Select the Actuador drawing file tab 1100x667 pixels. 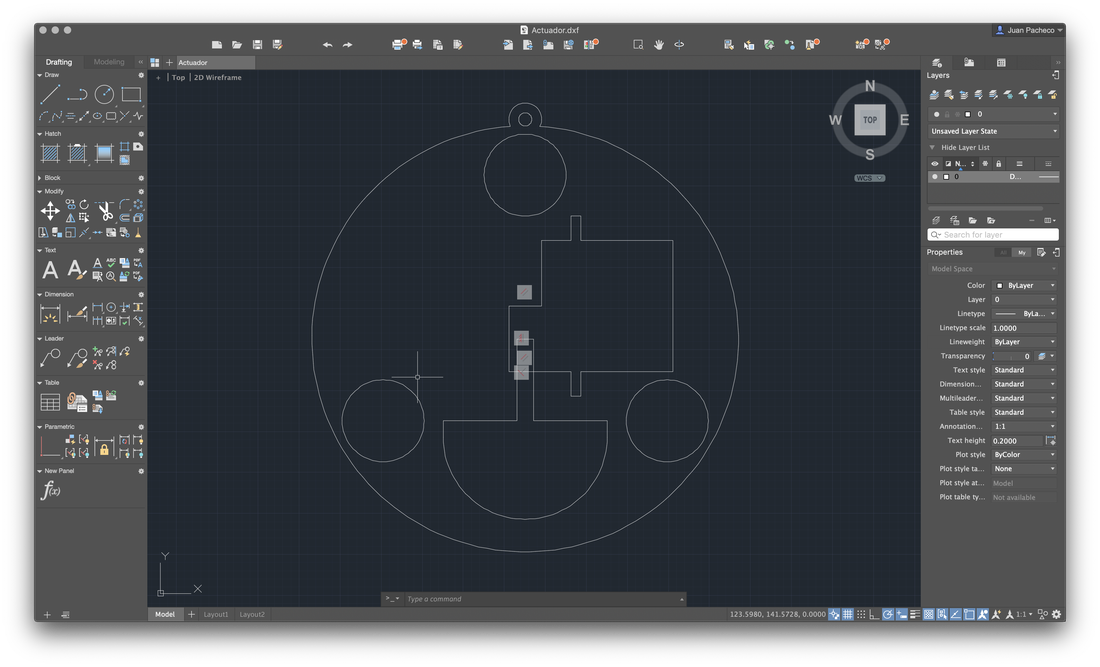tap(215, 62)
